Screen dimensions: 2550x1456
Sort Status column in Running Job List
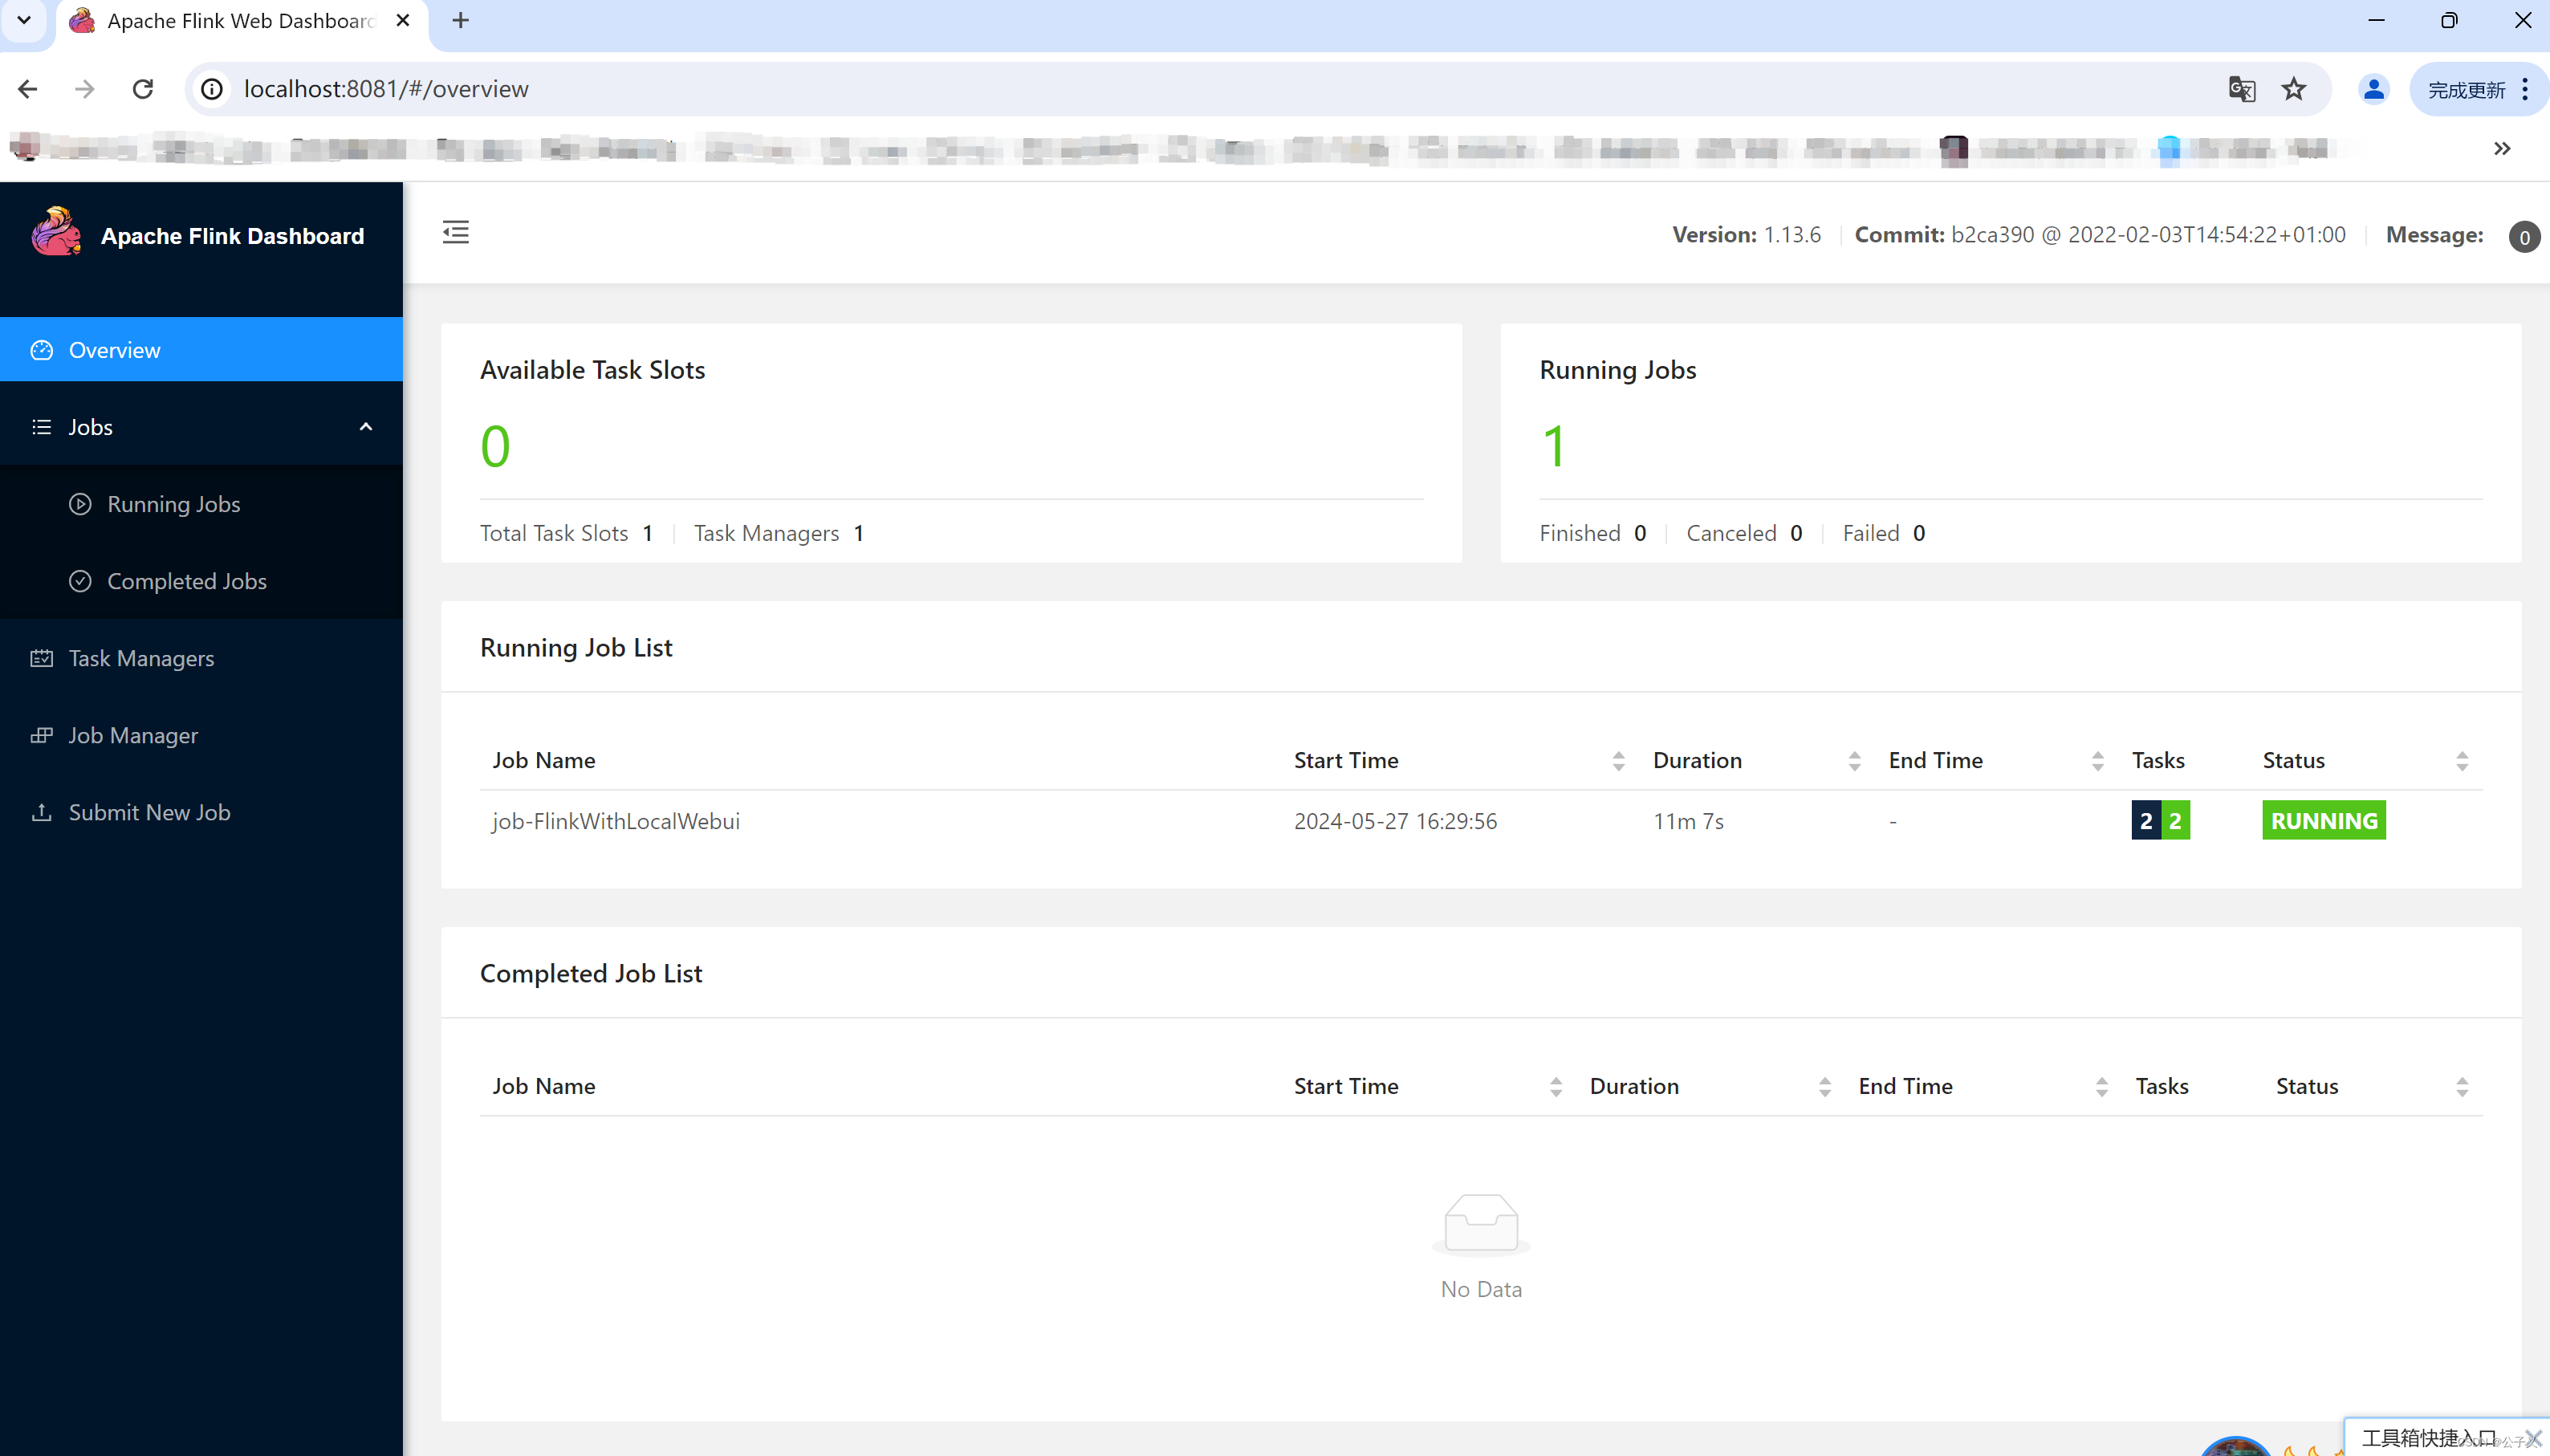(x=2461, y=760)
